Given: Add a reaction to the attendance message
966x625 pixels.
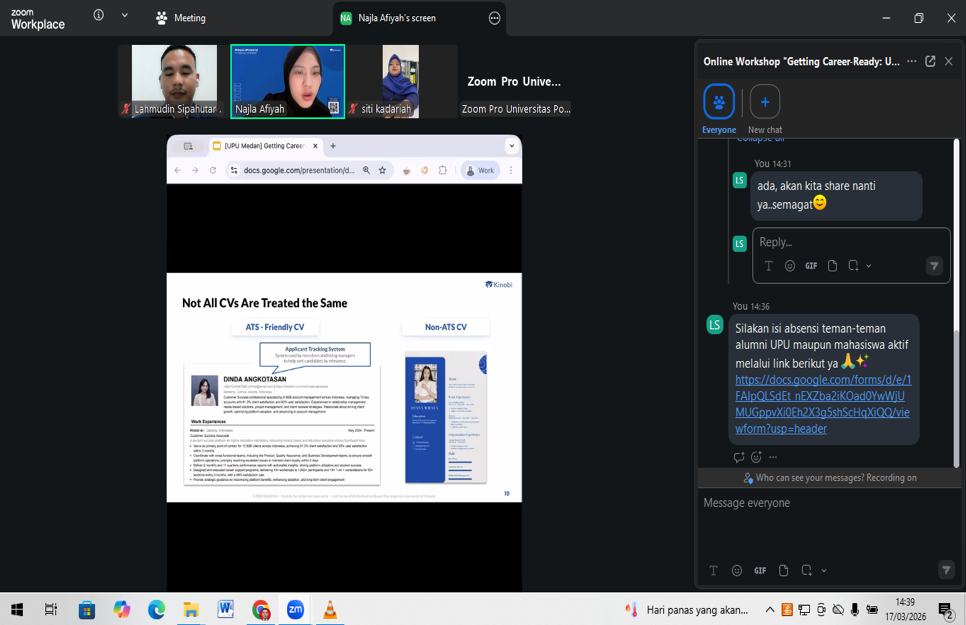Looking at the screenshot, I should click(x=756, y=457).
